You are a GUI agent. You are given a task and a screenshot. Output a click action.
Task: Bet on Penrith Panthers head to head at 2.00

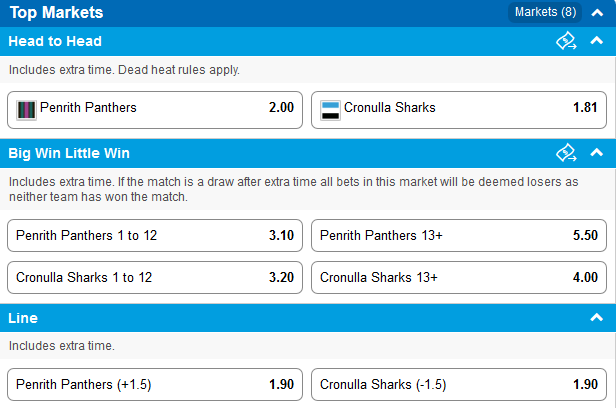[155, 109]
